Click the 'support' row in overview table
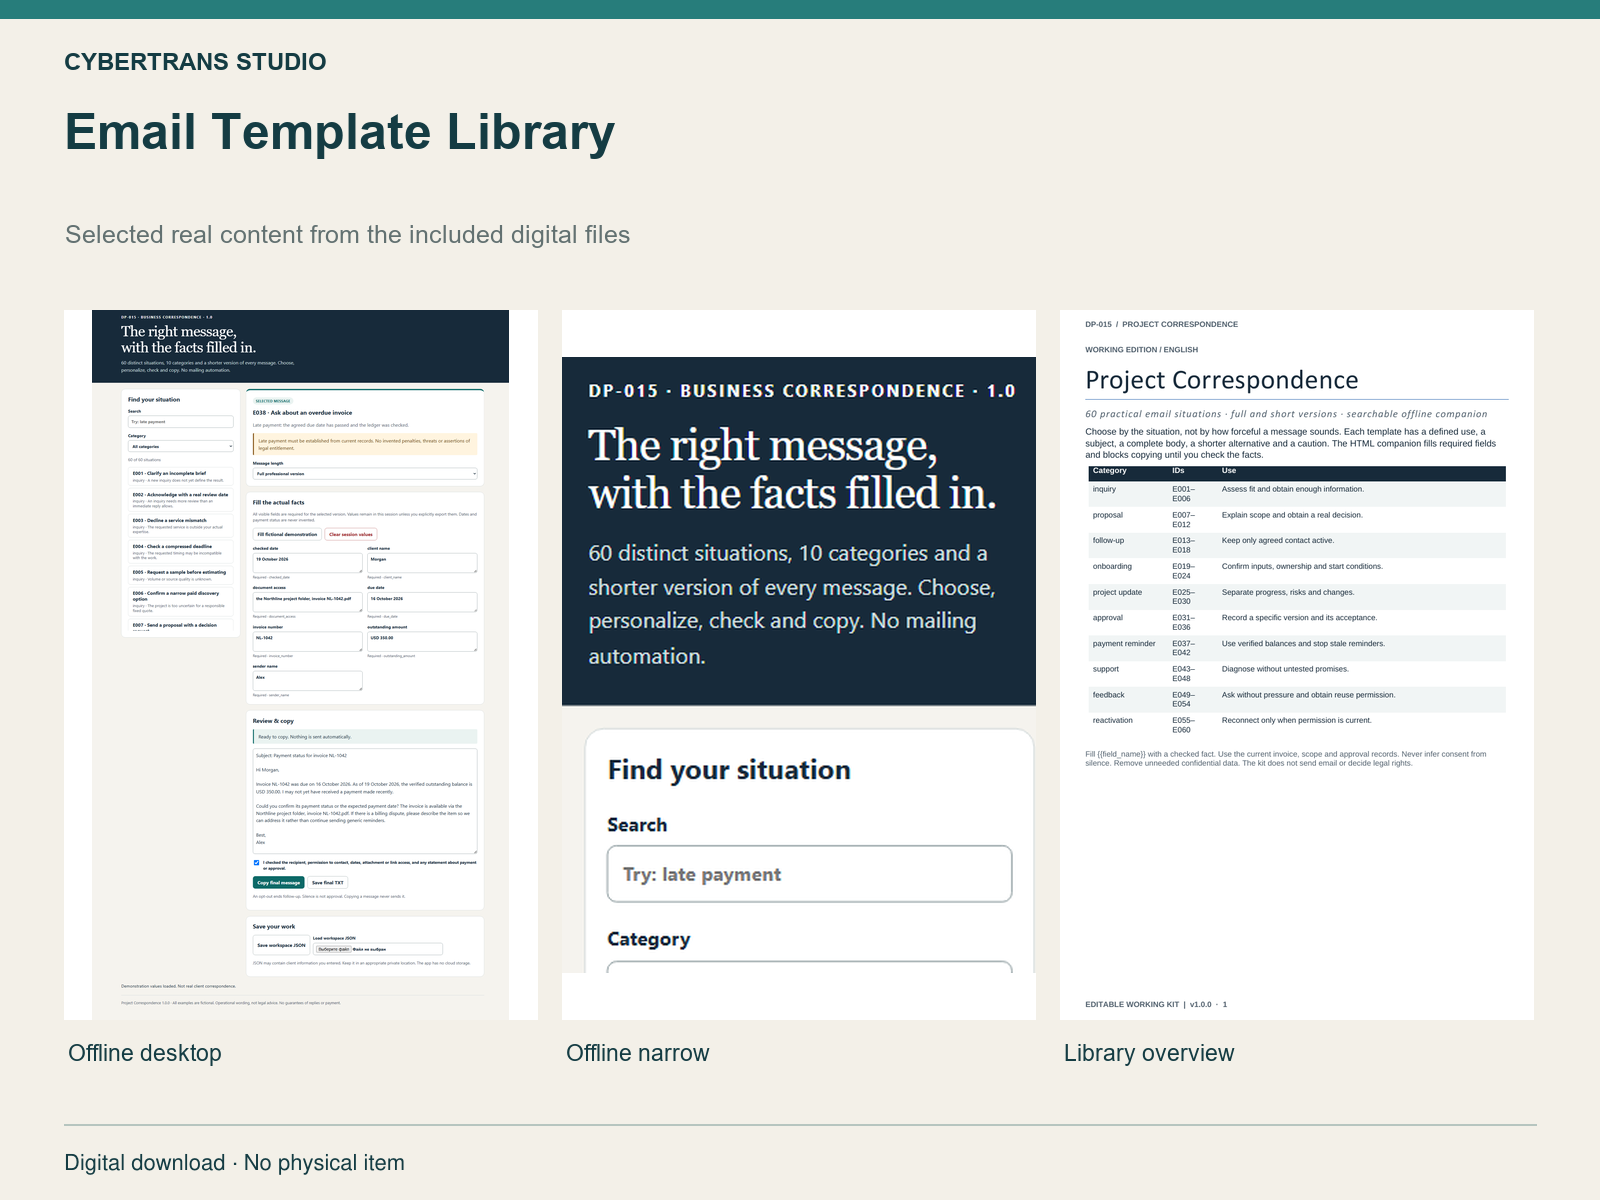Viewport: 1600px width, 1200px height. click(1297, 674)
